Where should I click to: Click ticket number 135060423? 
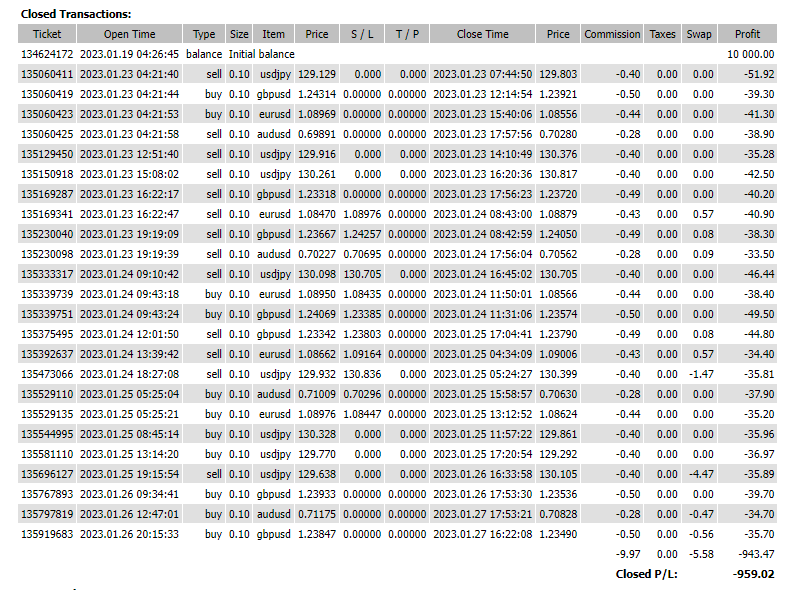click(x=47, y=114)
